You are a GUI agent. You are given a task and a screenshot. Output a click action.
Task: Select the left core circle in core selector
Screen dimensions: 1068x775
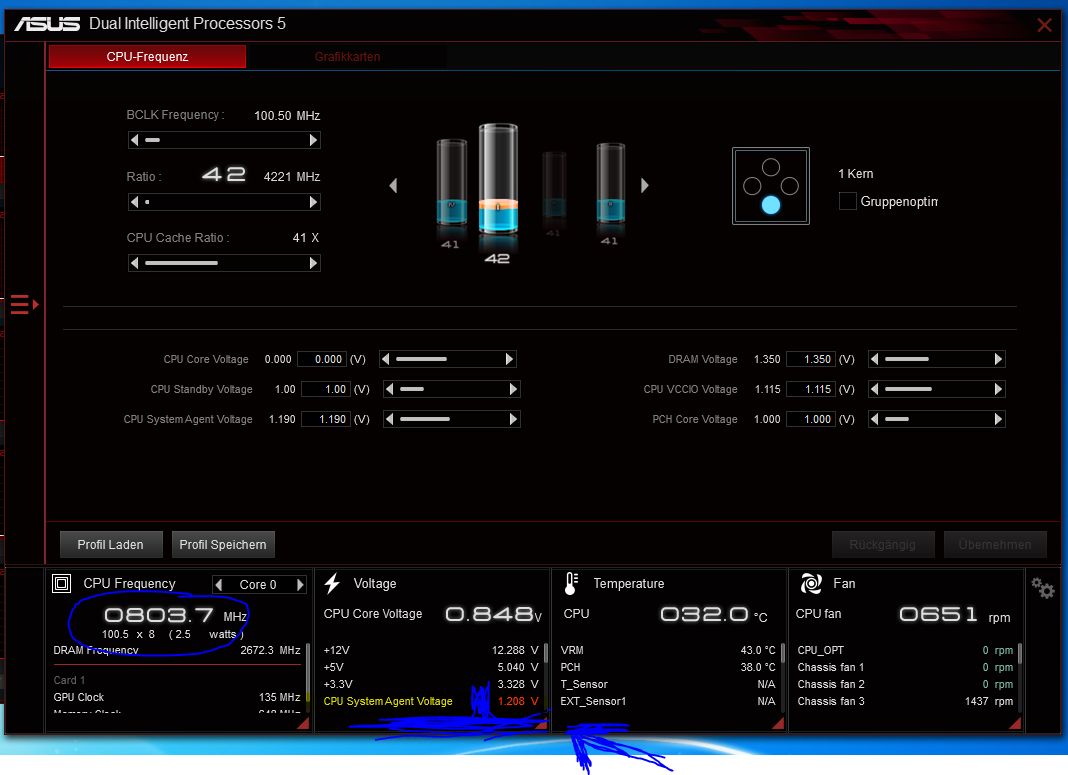[x=752, y=186]
